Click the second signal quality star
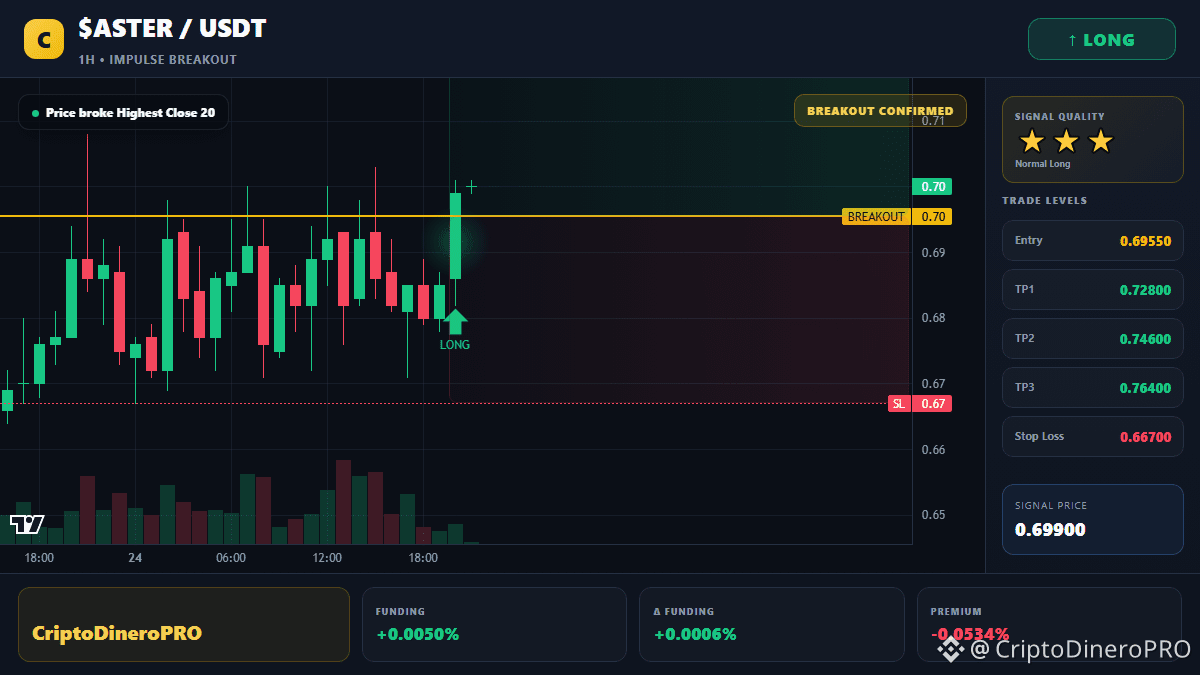 pyautogui.click(x=1066, y=141)
